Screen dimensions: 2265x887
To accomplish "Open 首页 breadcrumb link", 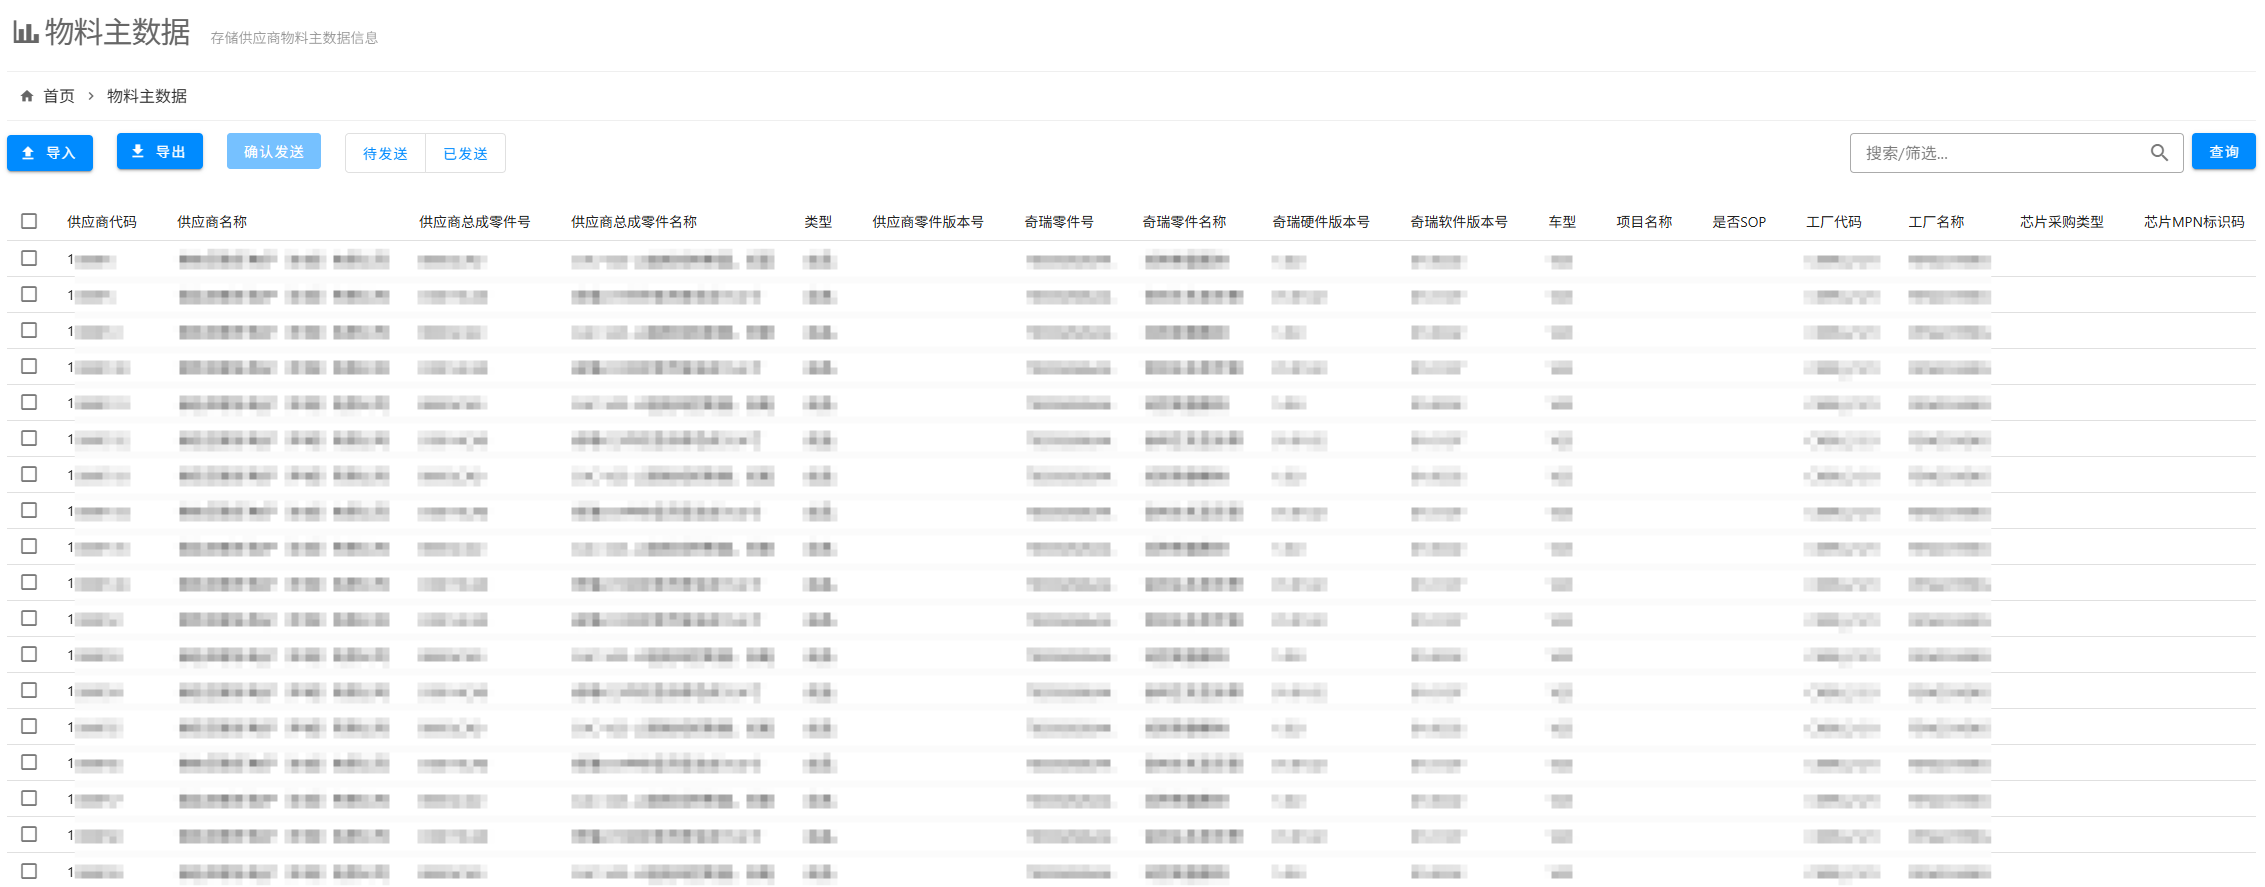I will [x=59, y=96].
